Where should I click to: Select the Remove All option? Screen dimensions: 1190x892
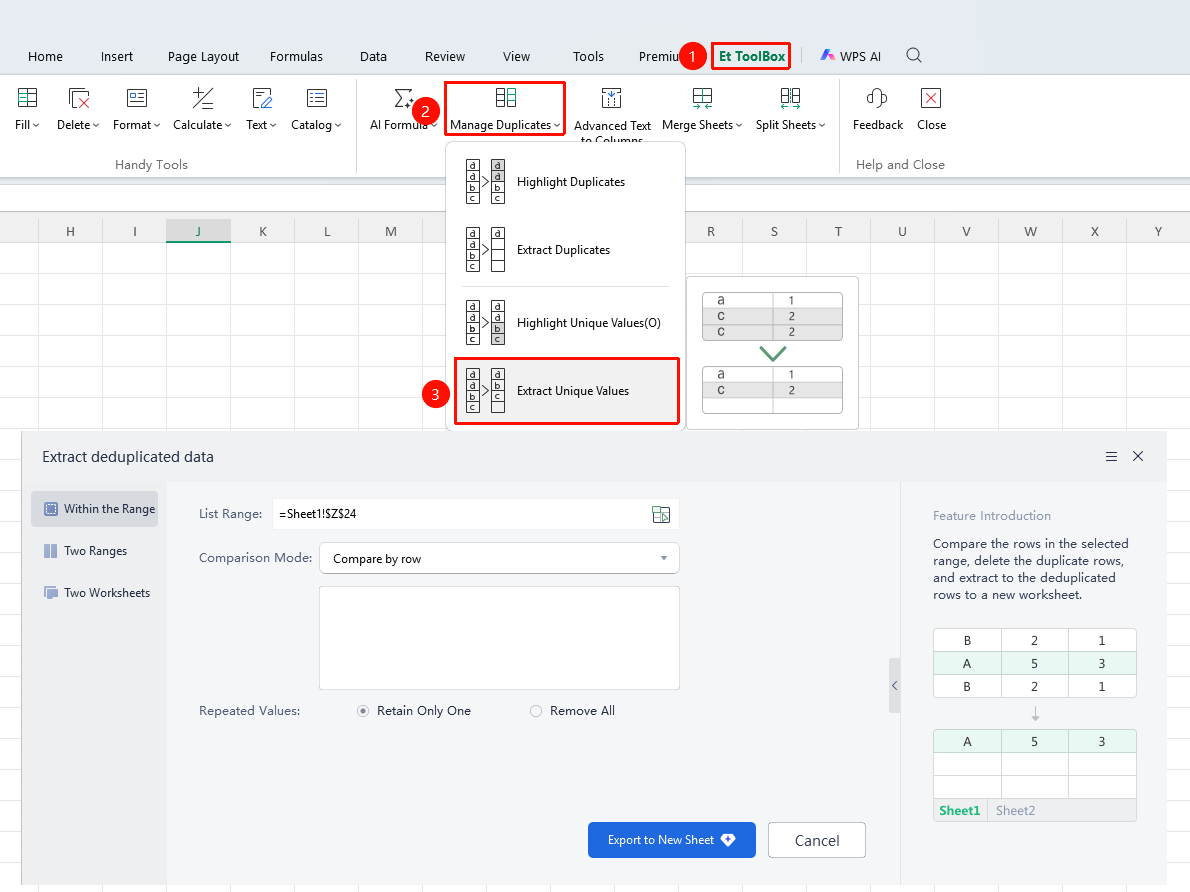coord(572,711)
